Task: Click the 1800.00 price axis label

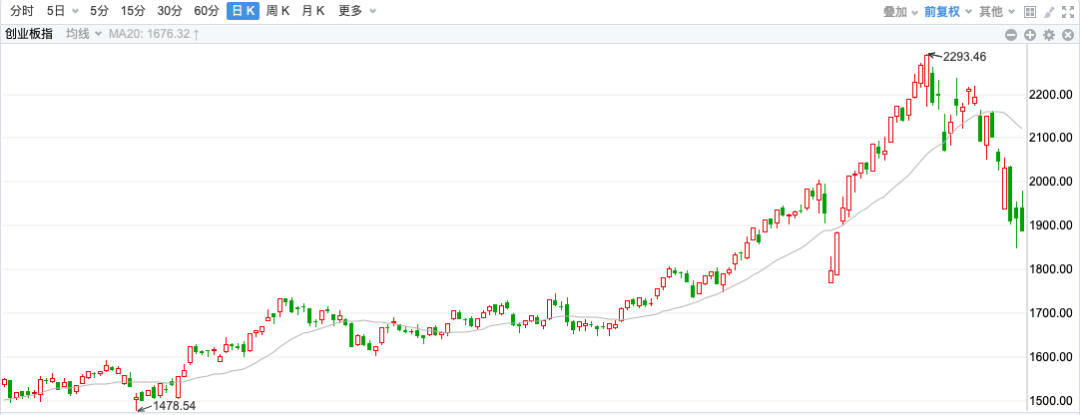Action: click(x=1050, y=269)
